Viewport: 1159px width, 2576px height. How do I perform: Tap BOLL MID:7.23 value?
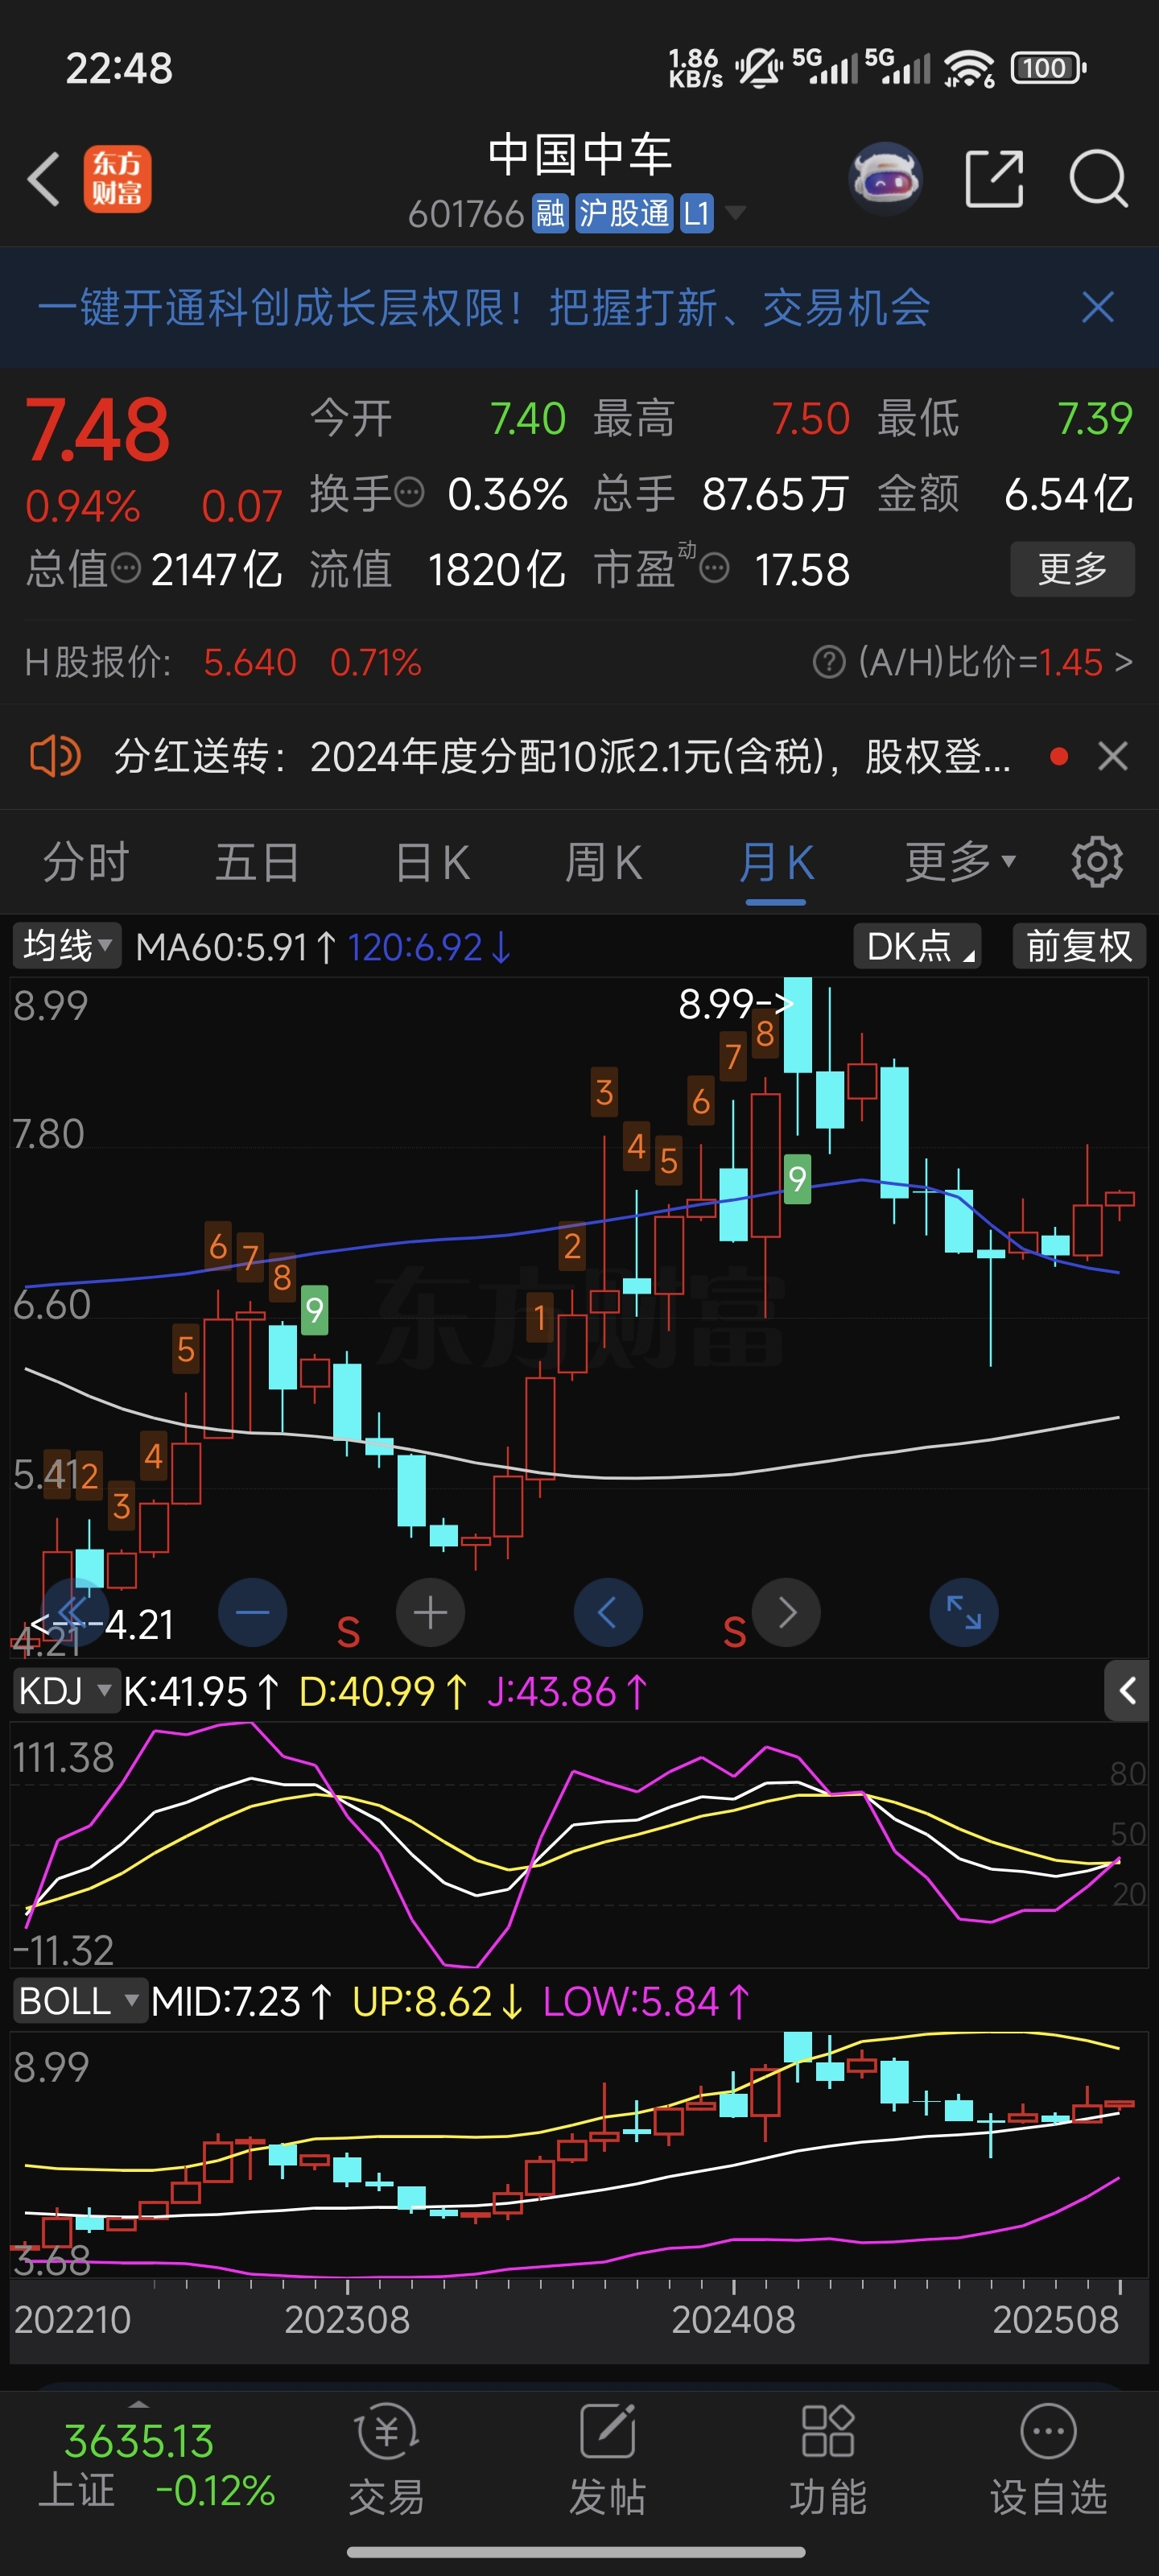tap(241, 2001)
